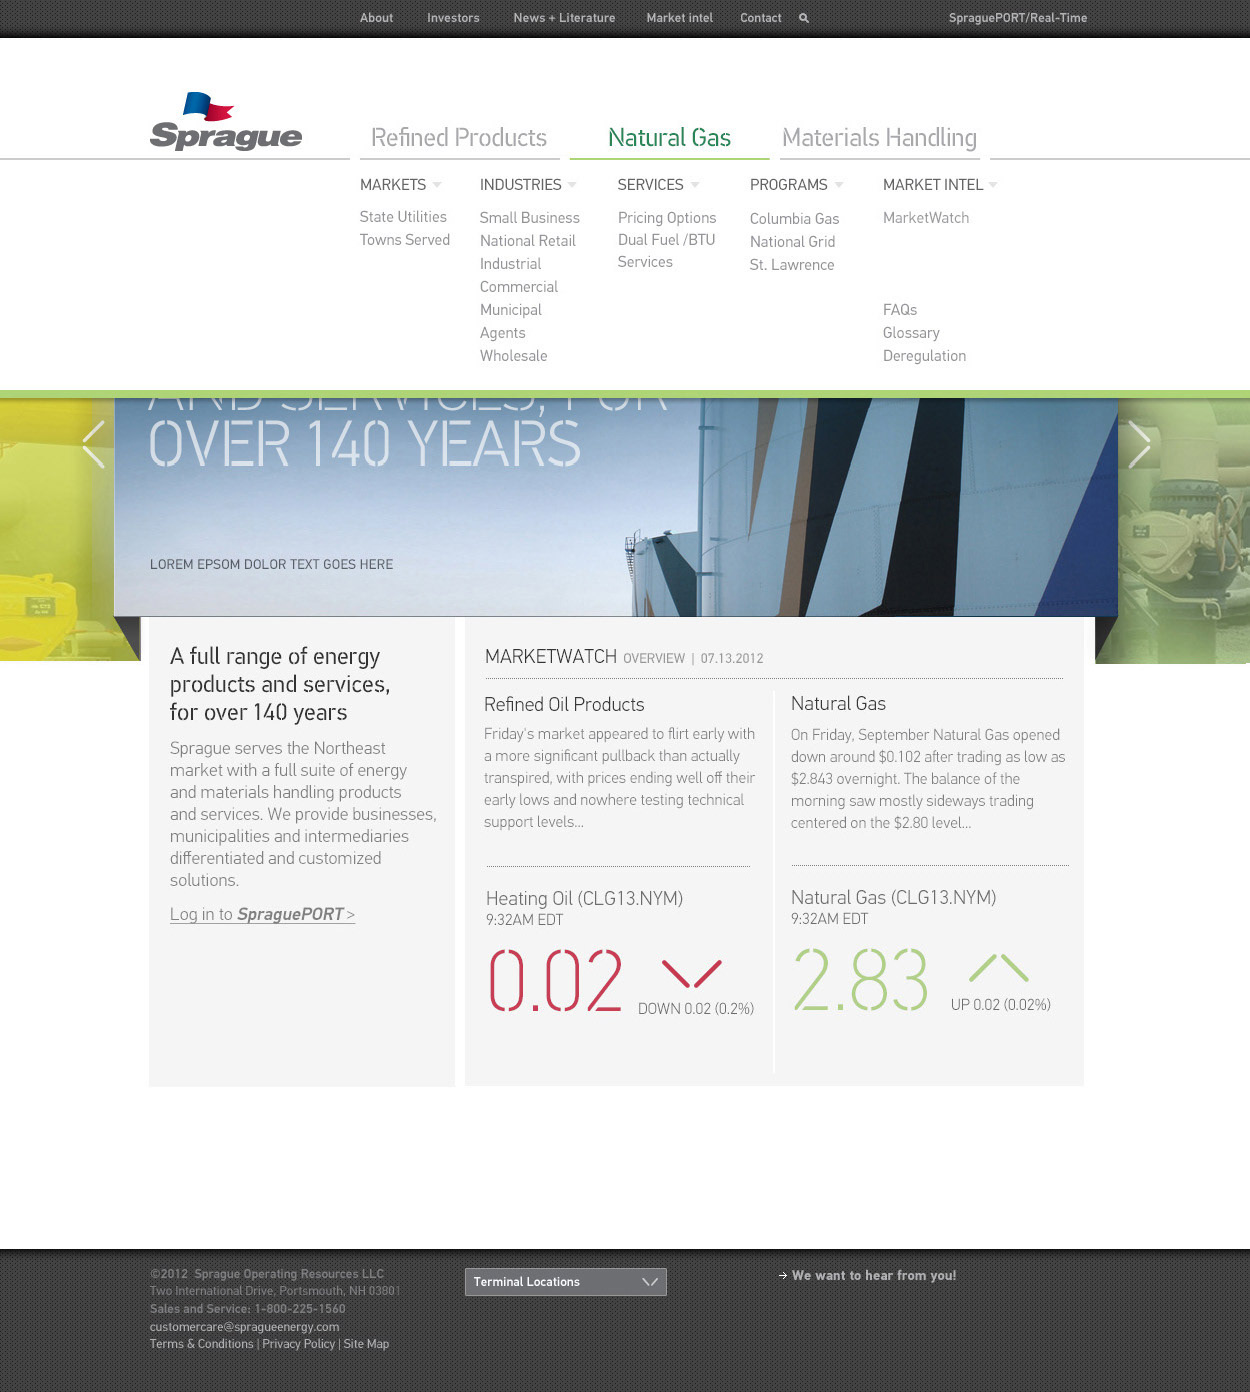Viewport: 1250px width, 1392px height.
Task: Open MarketWatch under Market Intel
Action: point(926,218)
